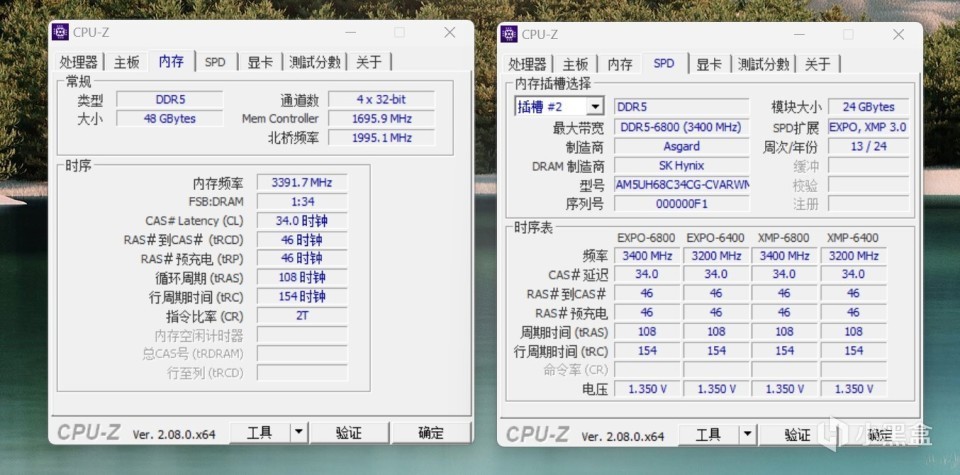Minimize the right CPU-Z window

[x=799, y=34]
